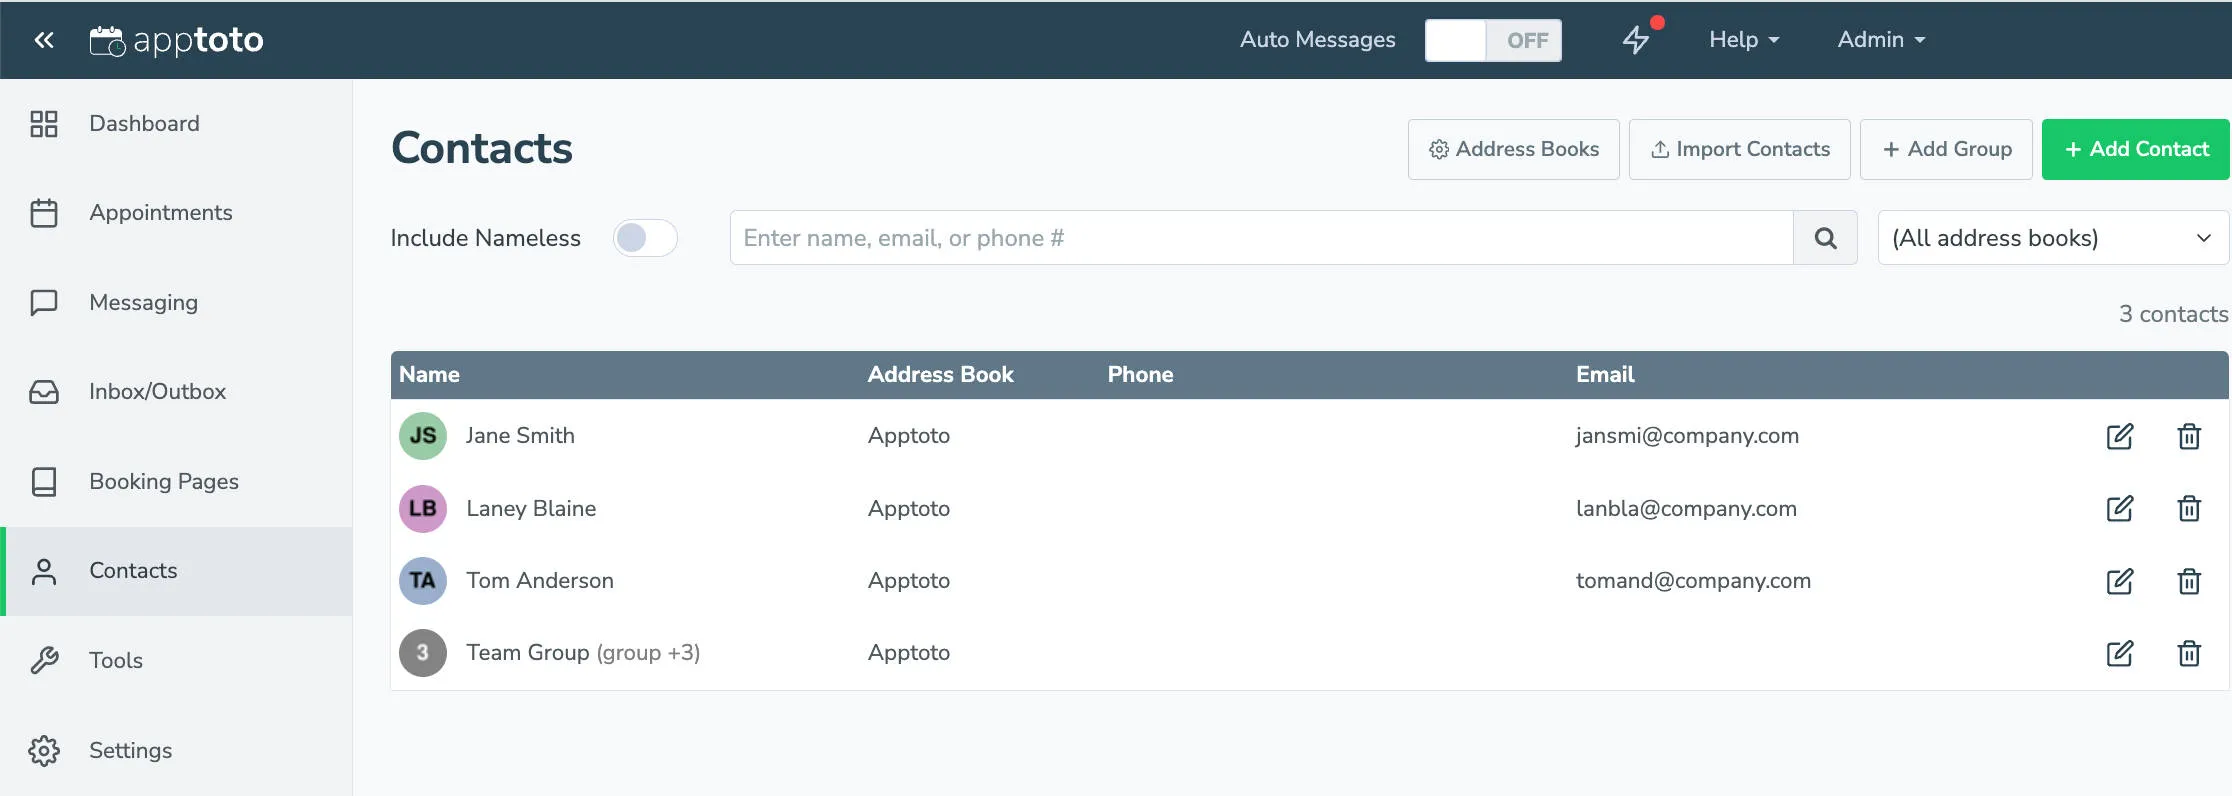Click the Phone column header
This screenshot has width=2232, height=796.
[1140, 375]
